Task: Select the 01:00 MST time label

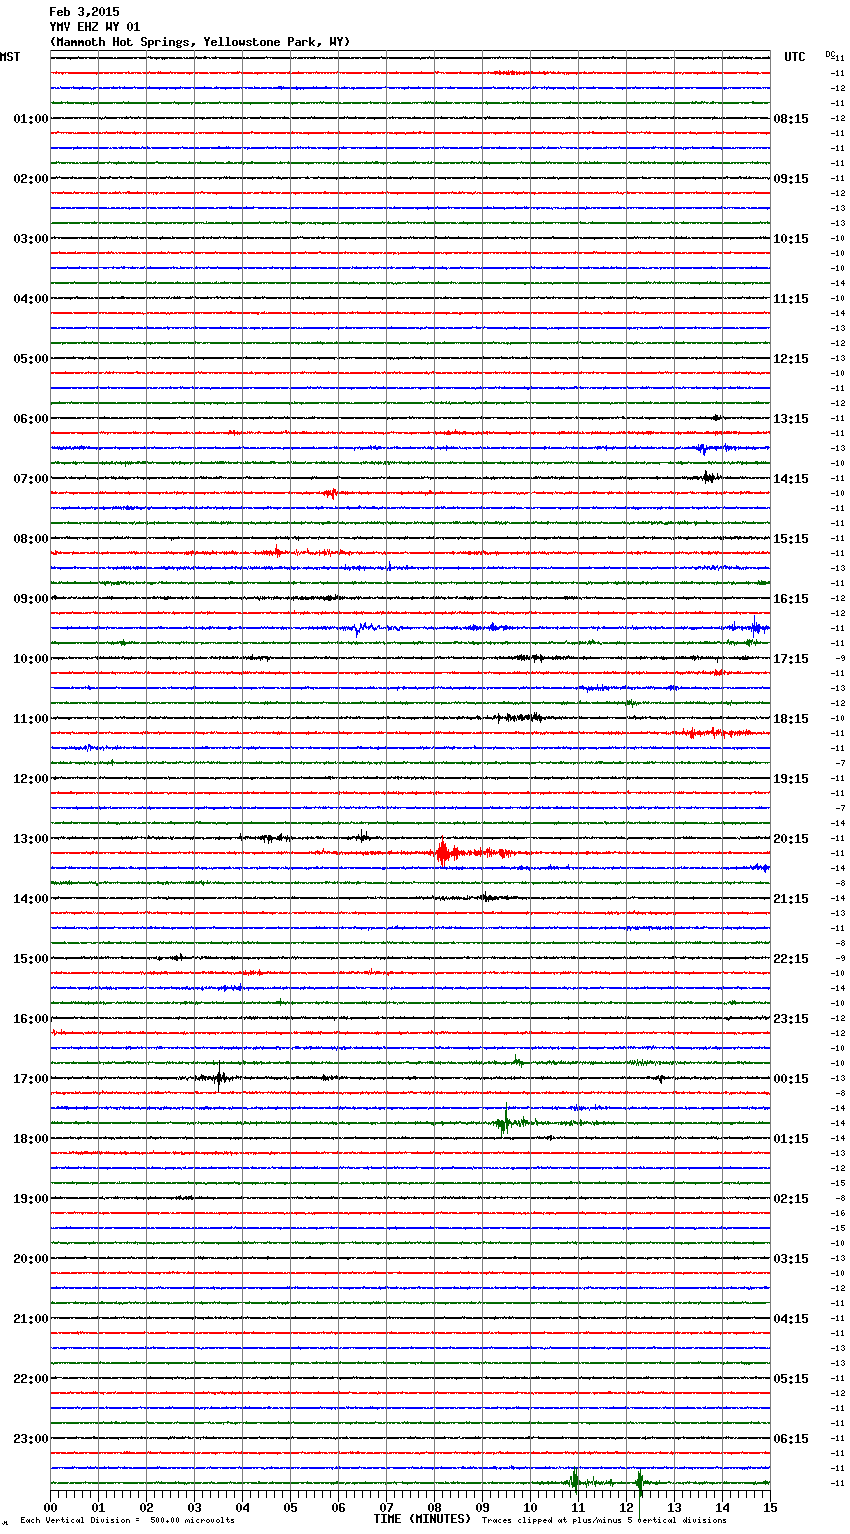Action: pos(31,119)
